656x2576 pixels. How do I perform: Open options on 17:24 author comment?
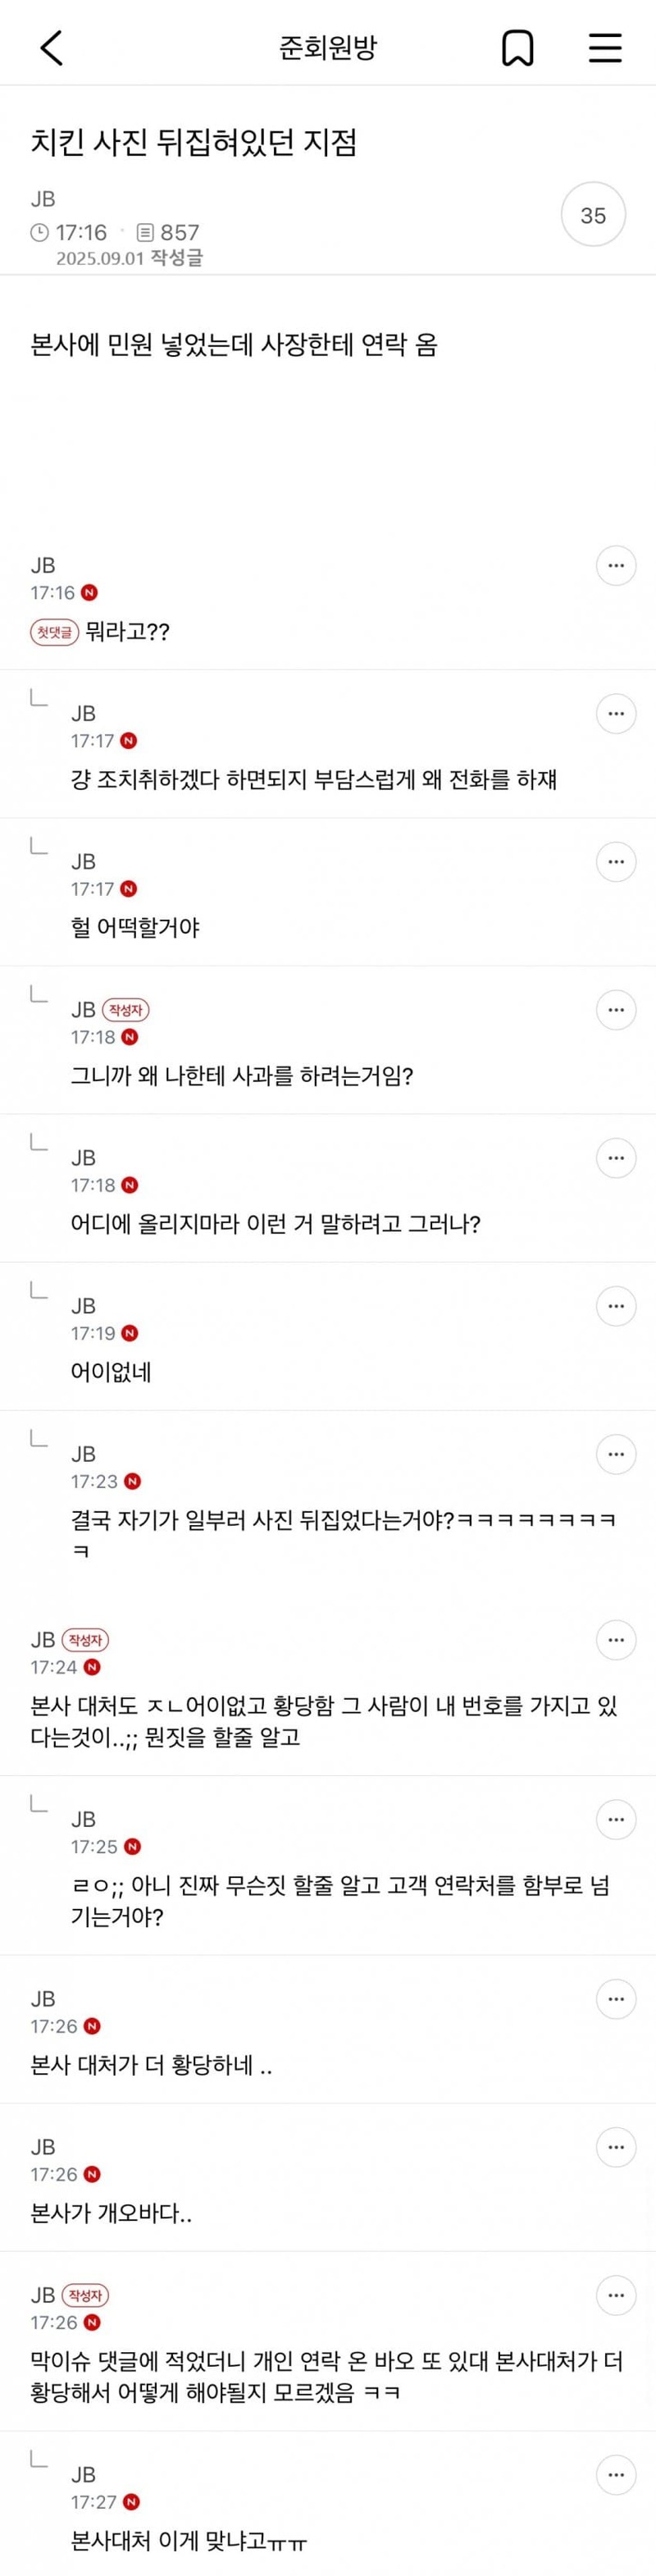click(616, 1640)
